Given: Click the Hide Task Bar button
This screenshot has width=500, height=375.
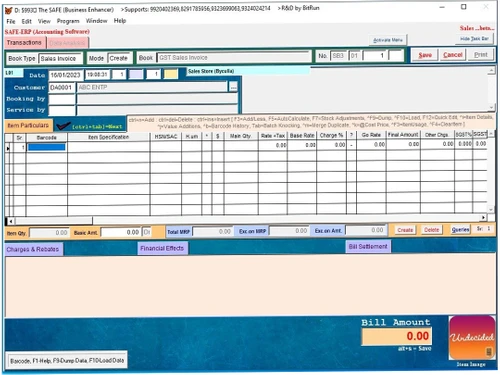Looking at the screenshot, I should (x=474, y=39).
